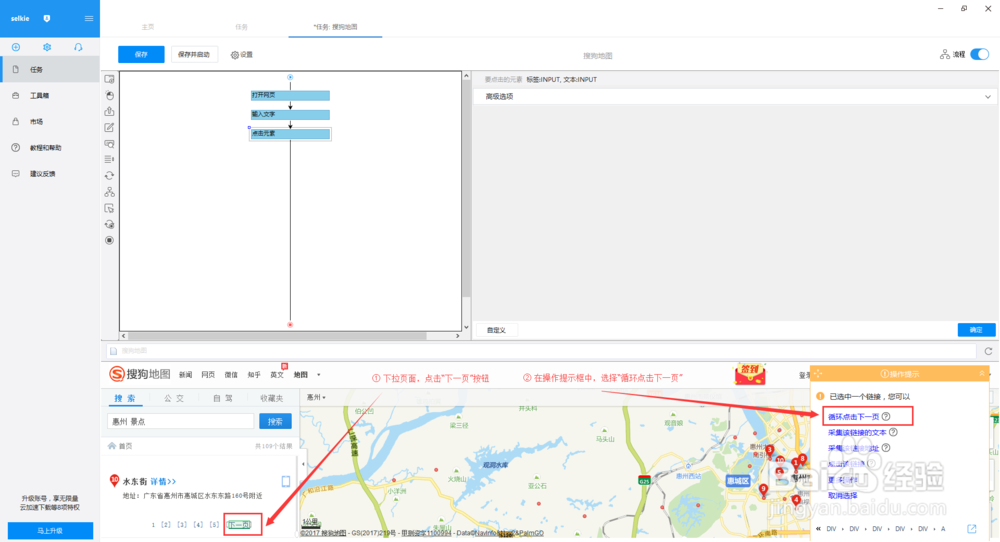This screenshot has height=542, width=1000.
Task: Click the send-to-phone icon beside 水东街
Action: [286, 481]
